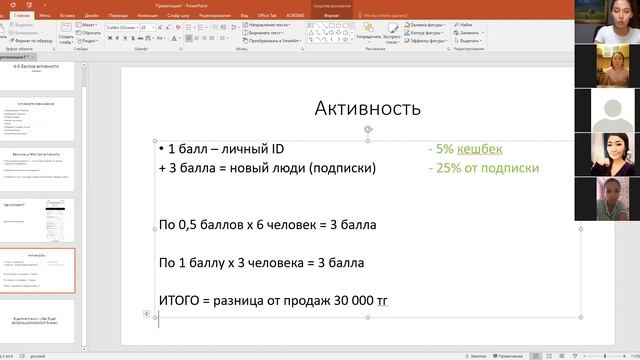Open the Slide show (Слайд-шоу) ribbon tab
640x360 pixels.
pos(178,16)
